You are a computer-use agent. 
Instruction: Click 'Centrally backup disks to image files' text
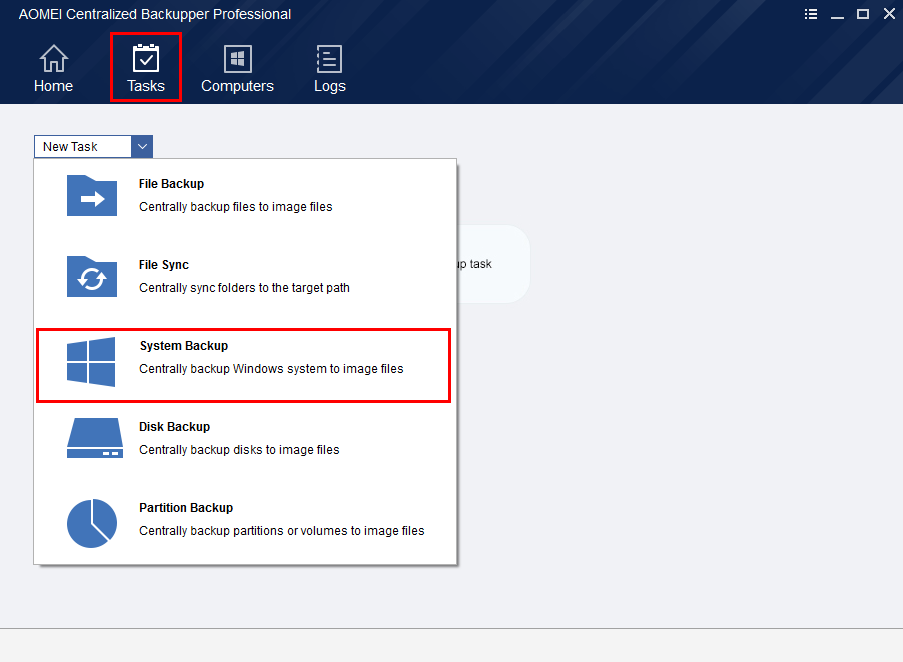(x=239, y=450)
